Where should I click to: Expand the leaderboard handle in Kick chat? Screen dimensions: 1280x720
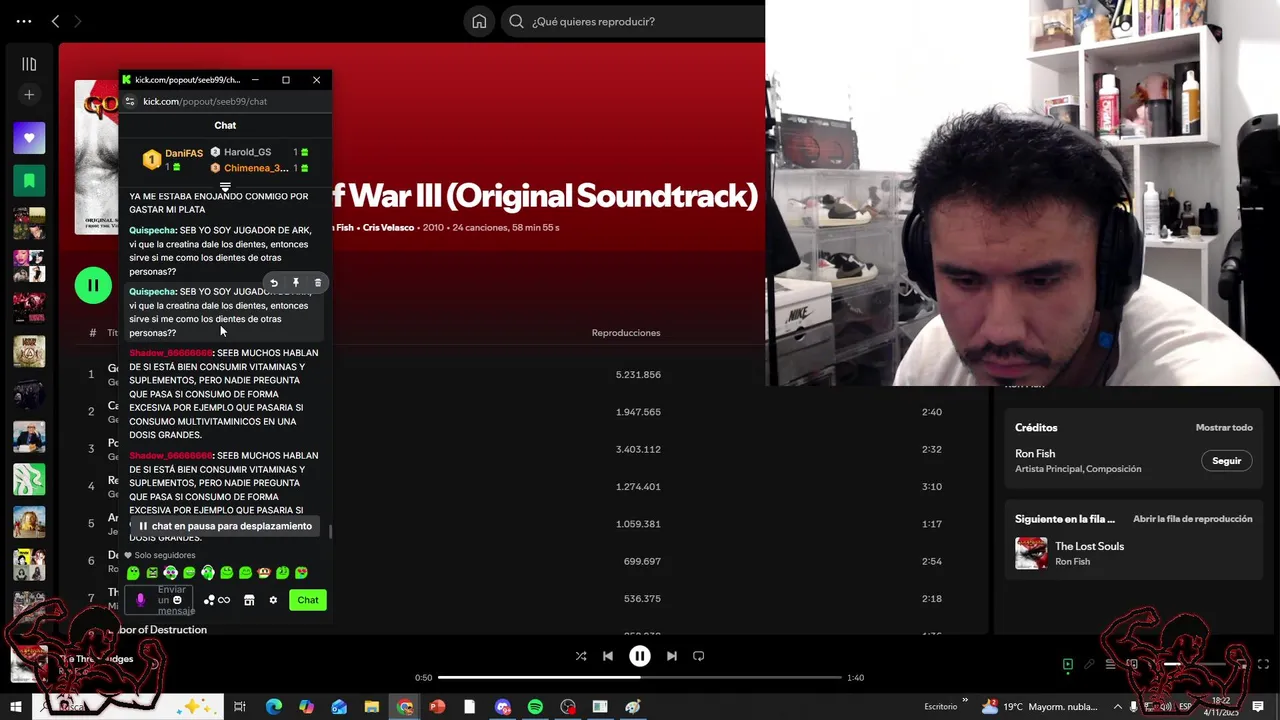point(225,187)
